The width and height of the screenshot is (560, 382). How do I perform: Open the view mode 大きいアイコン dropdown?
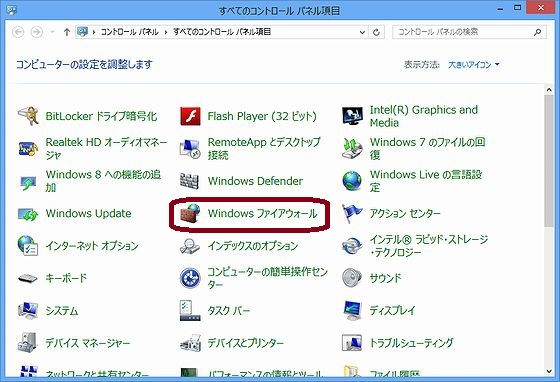tap(474, 65)
